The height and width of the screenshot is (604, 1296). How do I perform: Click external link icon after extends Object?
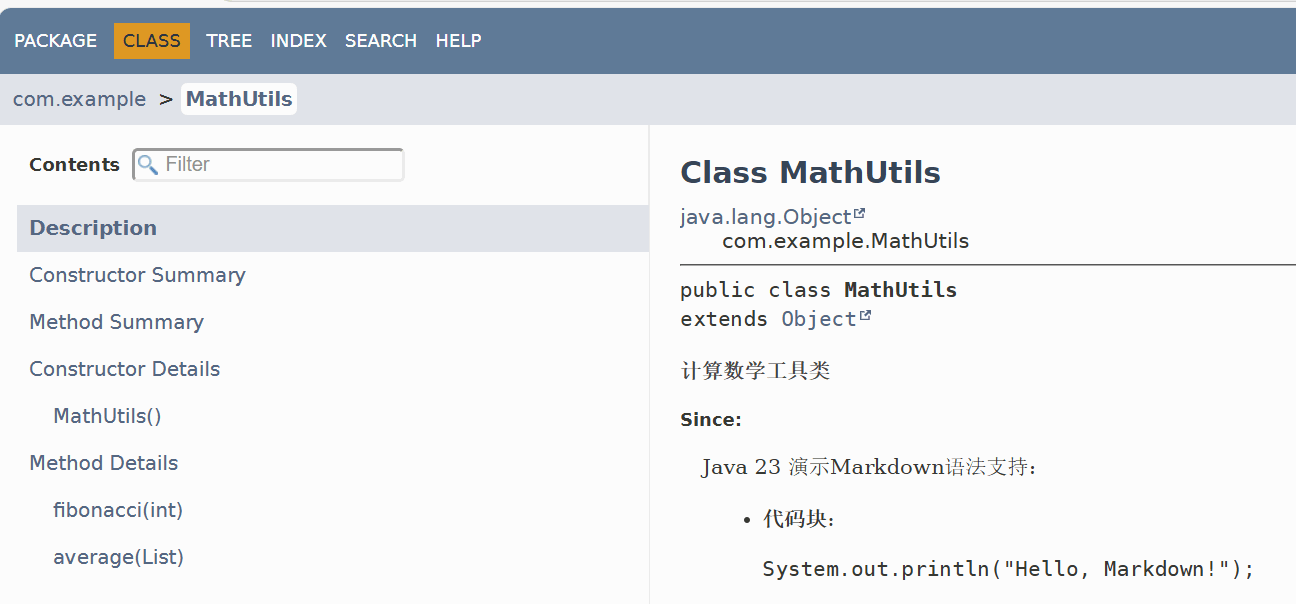[865, 316]
